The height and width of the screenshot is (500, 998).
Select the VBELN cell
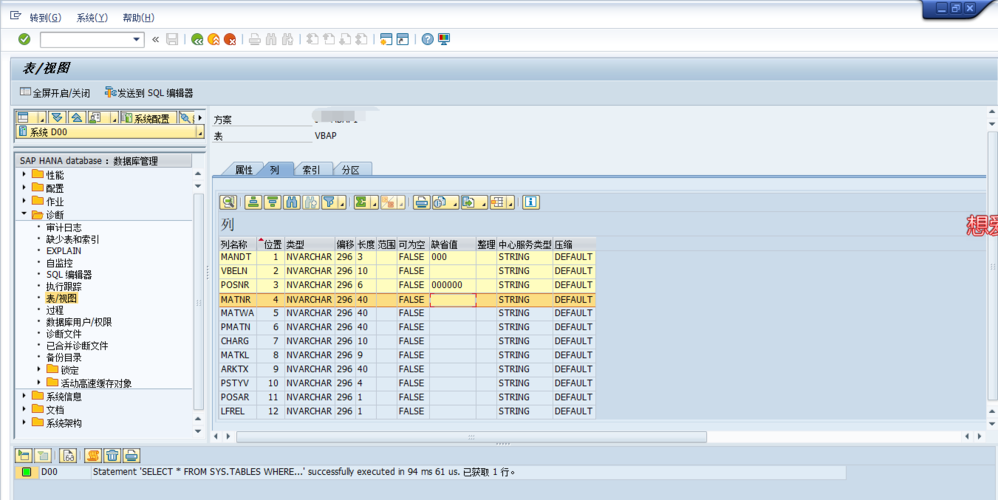pyautogui.click(x=237, y=271)
